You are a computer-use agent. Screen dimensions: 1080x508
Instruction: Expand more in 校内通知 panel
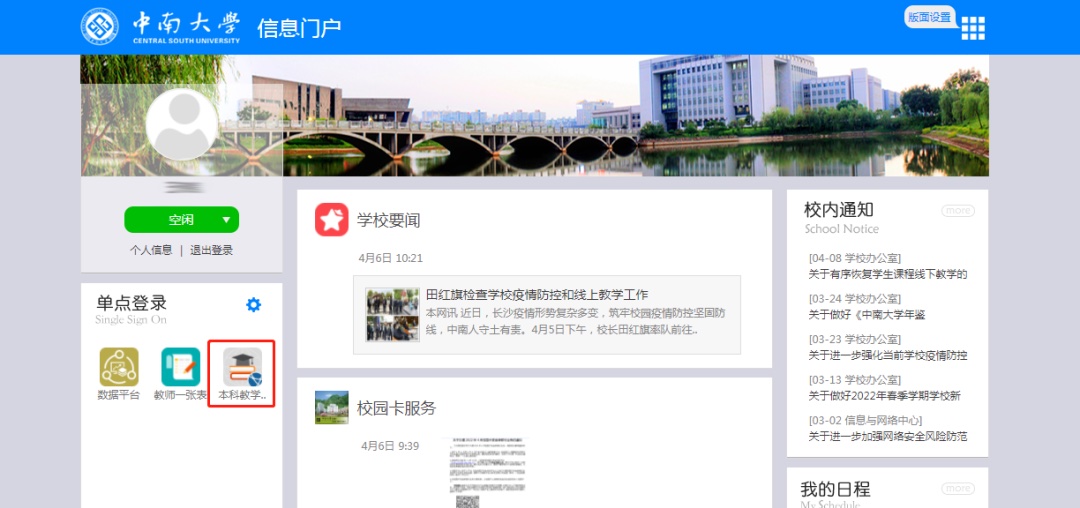tap(957, 211)
